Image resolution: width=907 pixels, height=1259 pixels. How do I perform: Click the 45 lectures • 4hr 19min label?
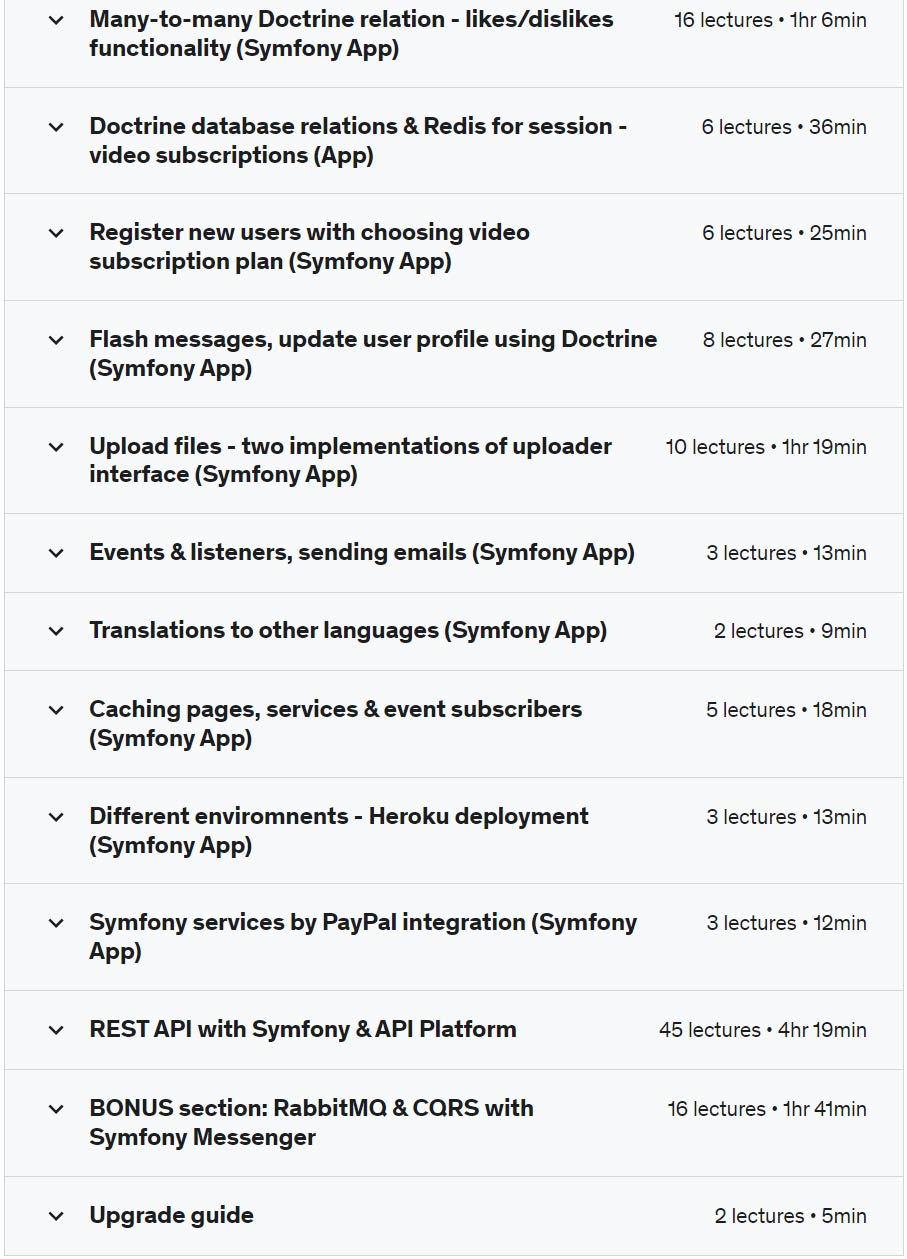click(762, 1030)
